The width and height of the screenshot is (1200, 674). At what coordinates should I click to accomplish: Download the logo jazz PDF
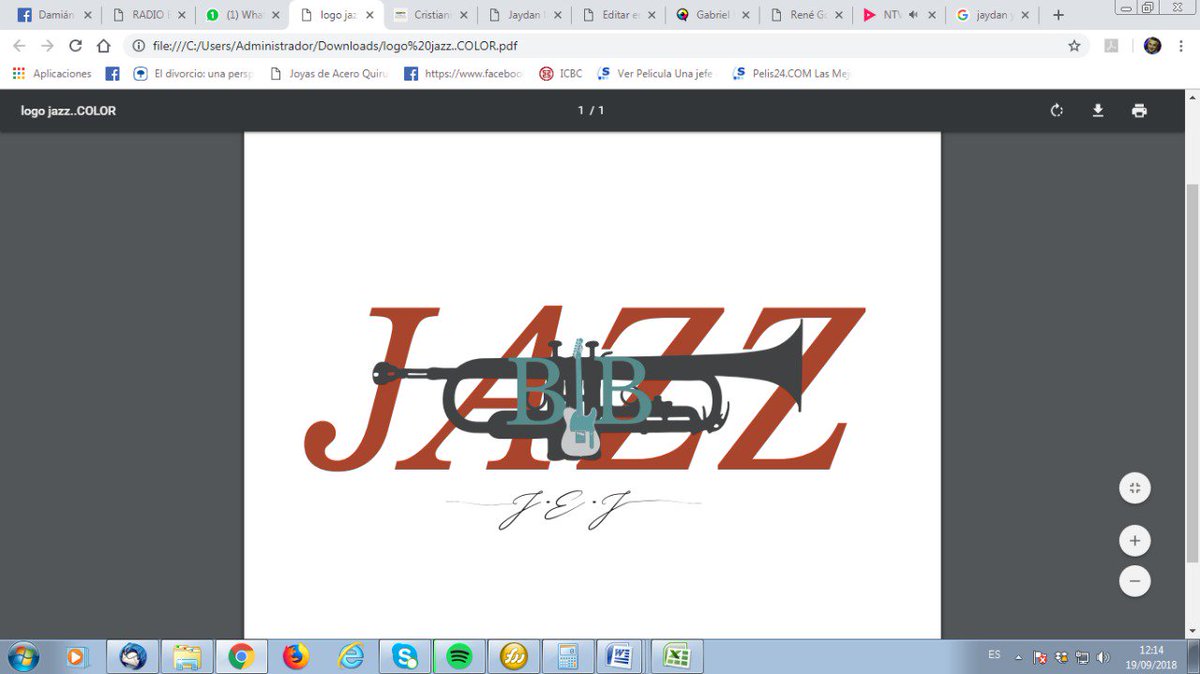point(1098,111)
